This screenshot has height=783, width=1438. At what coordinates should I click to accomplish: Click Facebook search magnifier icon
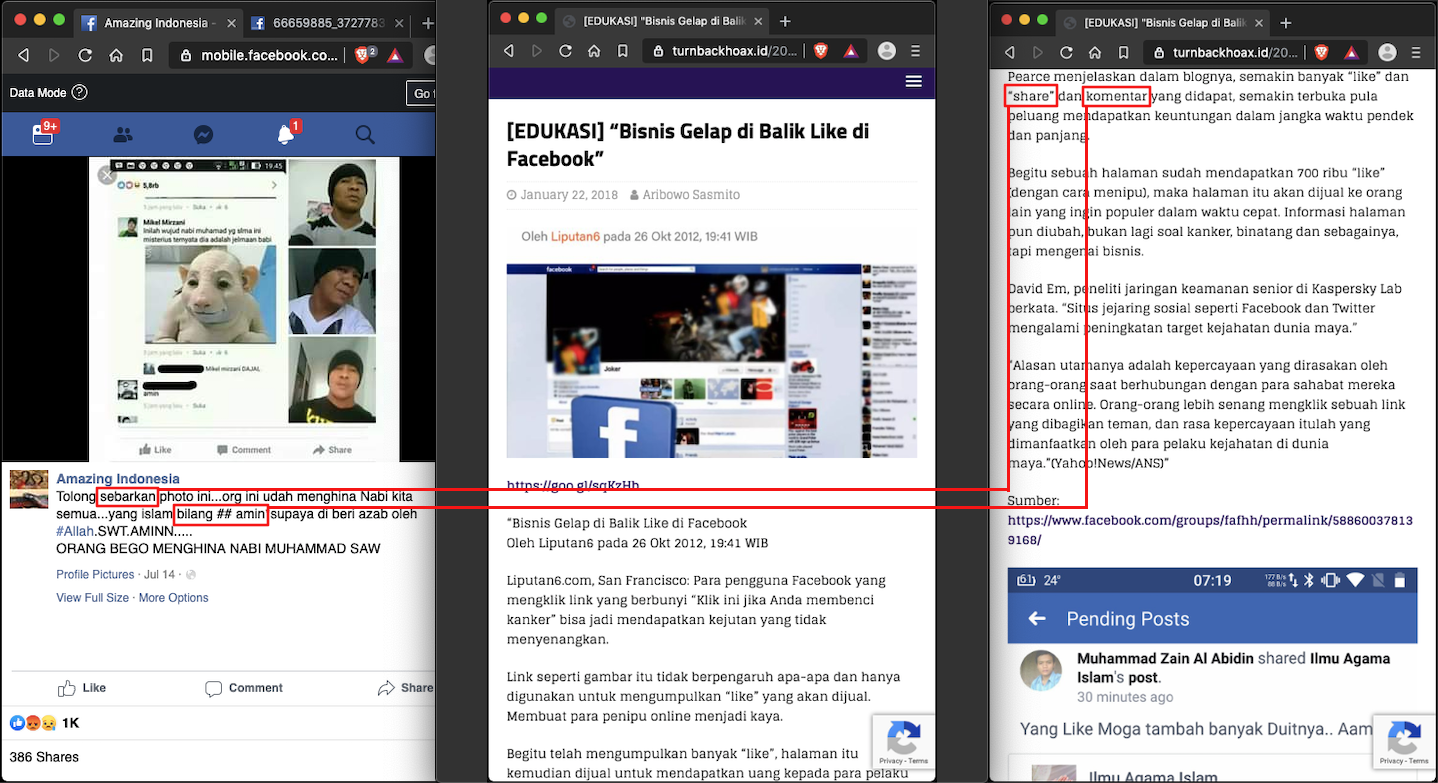click(x=365, y=135)
